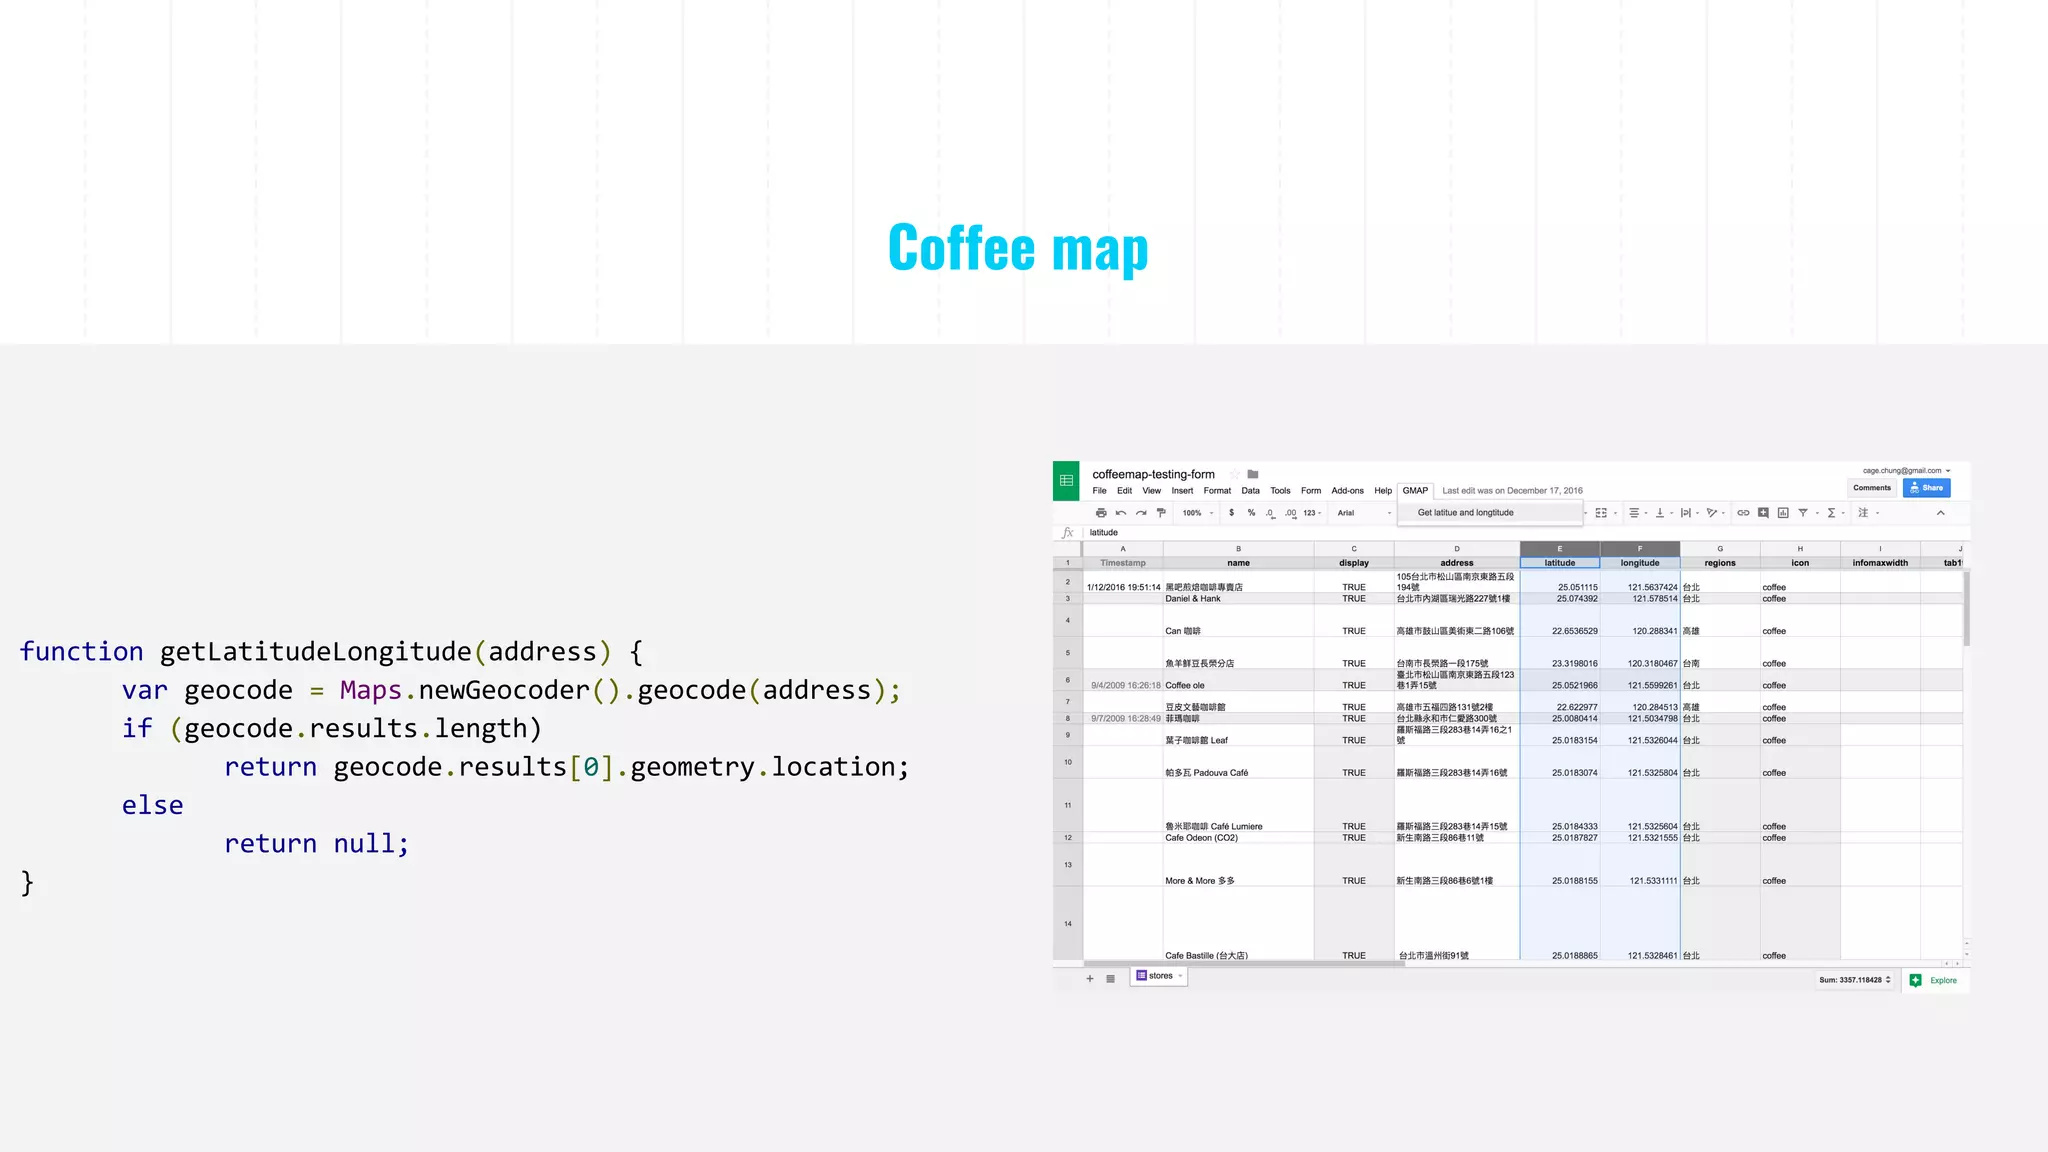
Task: Open the Tools menu
Action: tap(1280, 491)
